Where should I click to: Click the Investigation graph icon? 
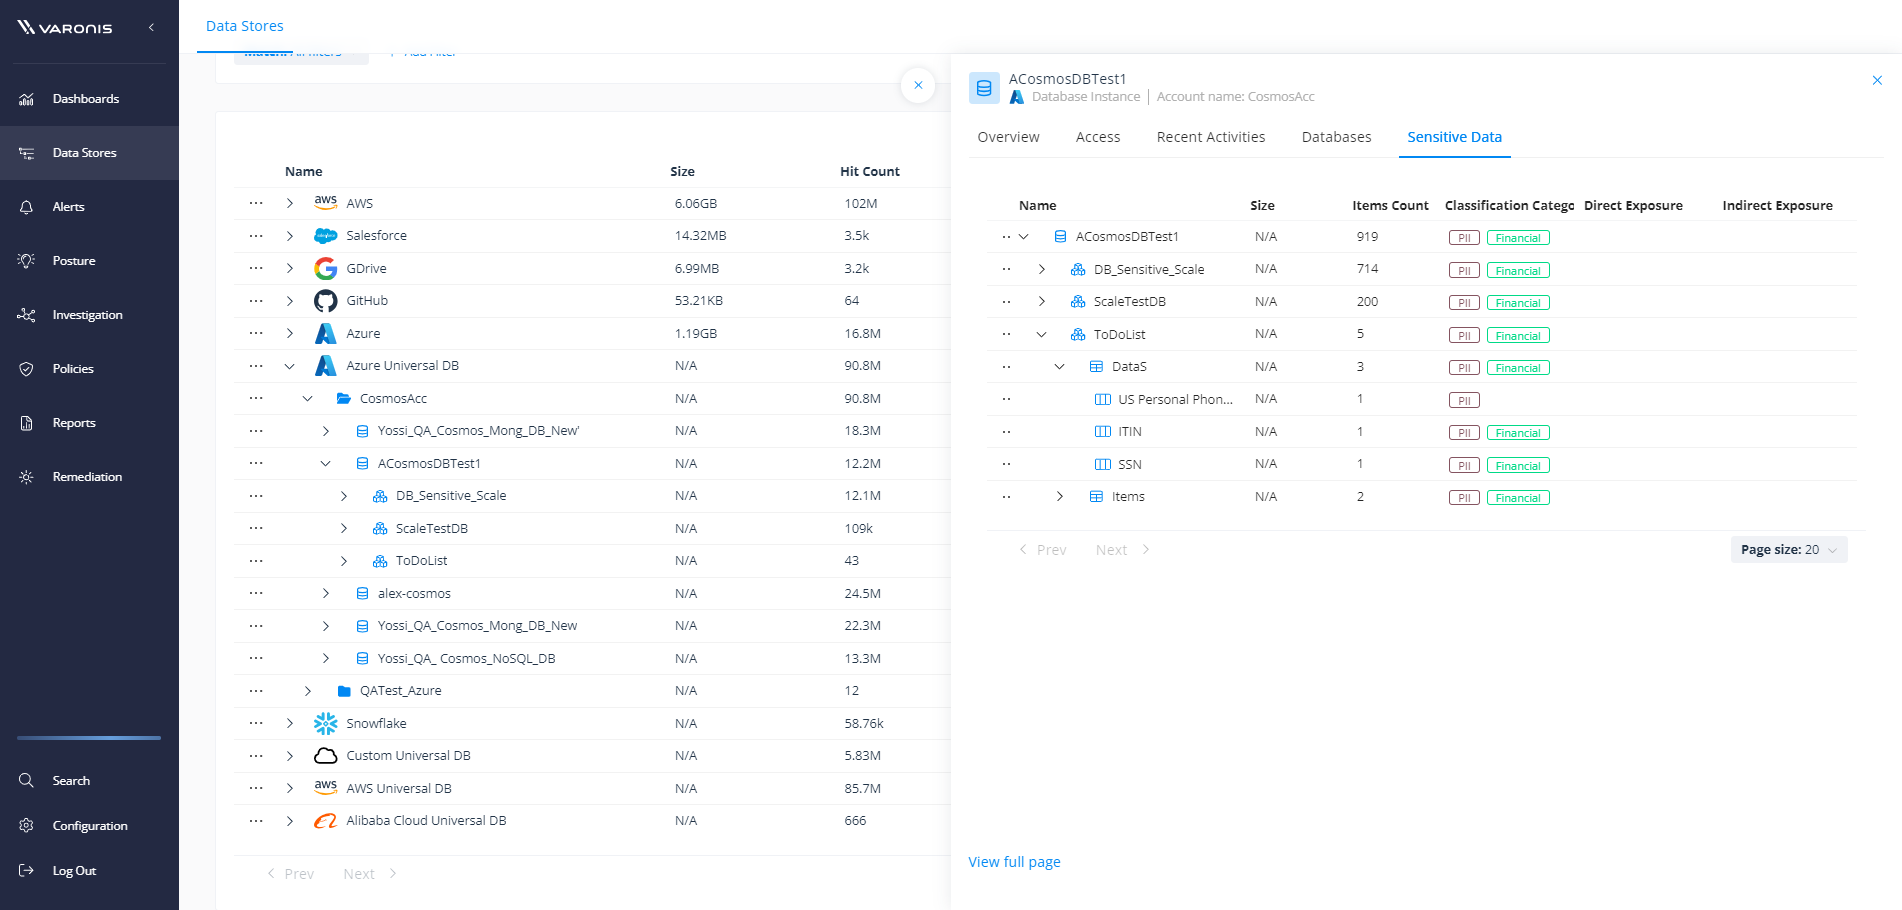coord(27,315)
